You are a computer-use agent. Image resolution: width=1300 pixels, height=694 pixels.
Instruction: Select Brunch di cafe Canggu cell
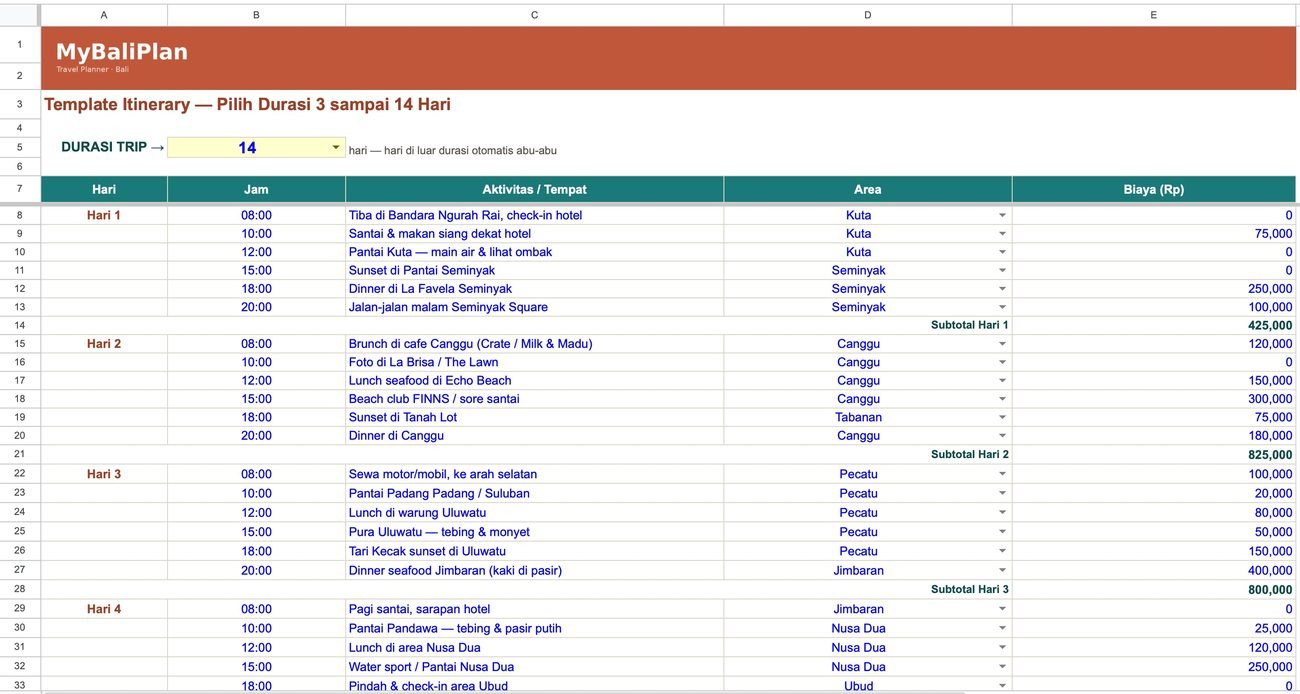pyautogui.click(x=534, y=344)
